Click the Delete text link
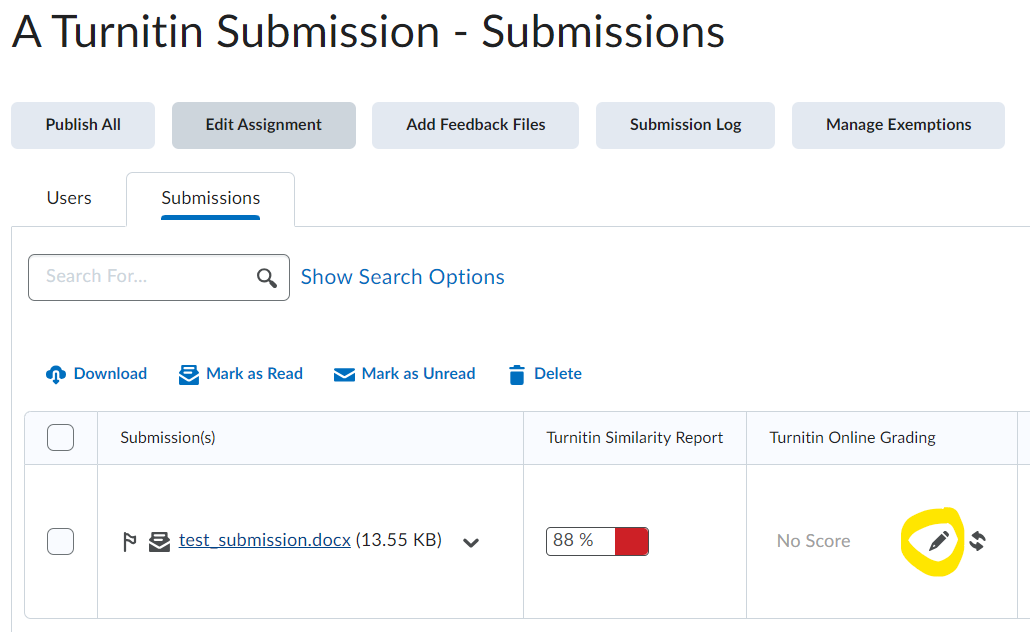The width and height of the screenshot is (1030, 632). (558, 374)
